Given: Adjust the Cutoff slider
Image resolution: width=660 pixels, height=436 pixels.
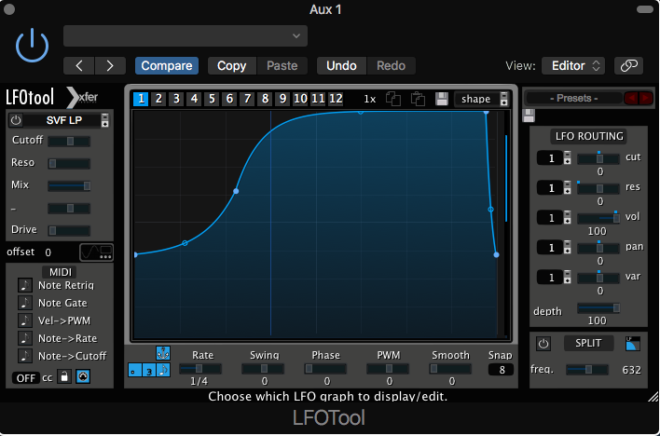Looking at the screenshot, I should click(69, 141).
